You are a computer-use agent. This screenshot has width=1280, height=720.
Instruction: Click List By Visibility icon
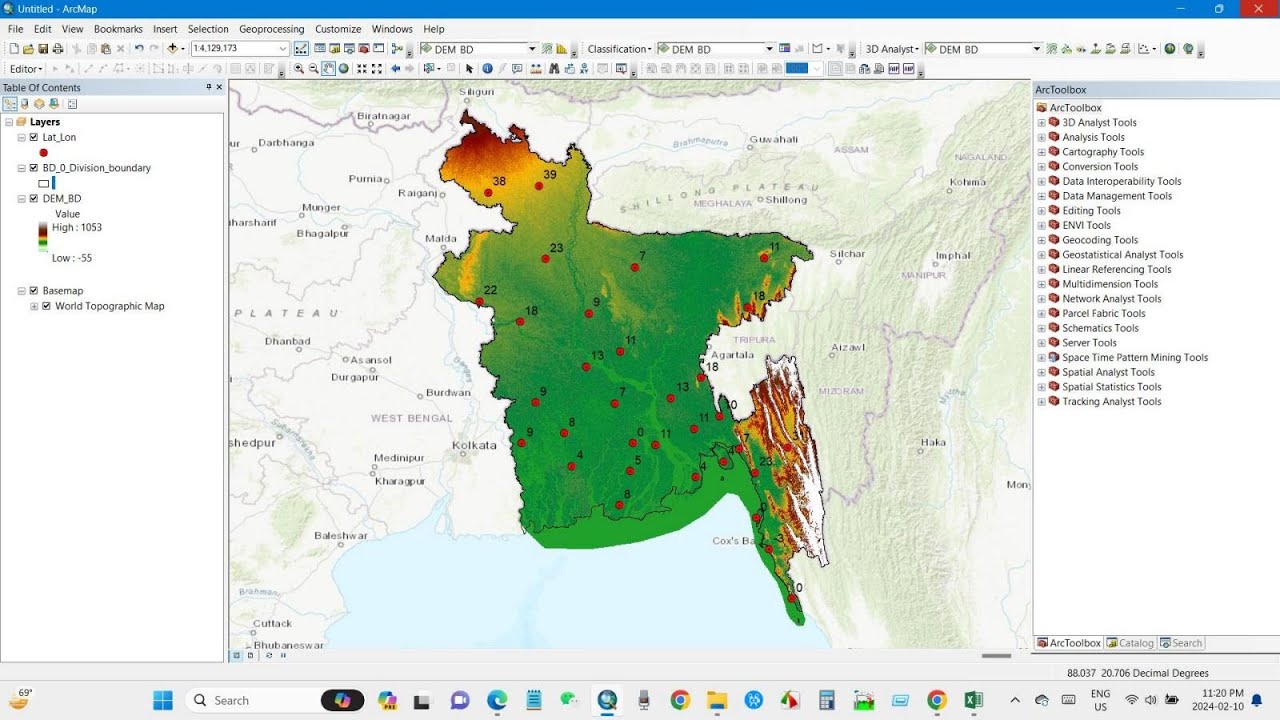40,104
